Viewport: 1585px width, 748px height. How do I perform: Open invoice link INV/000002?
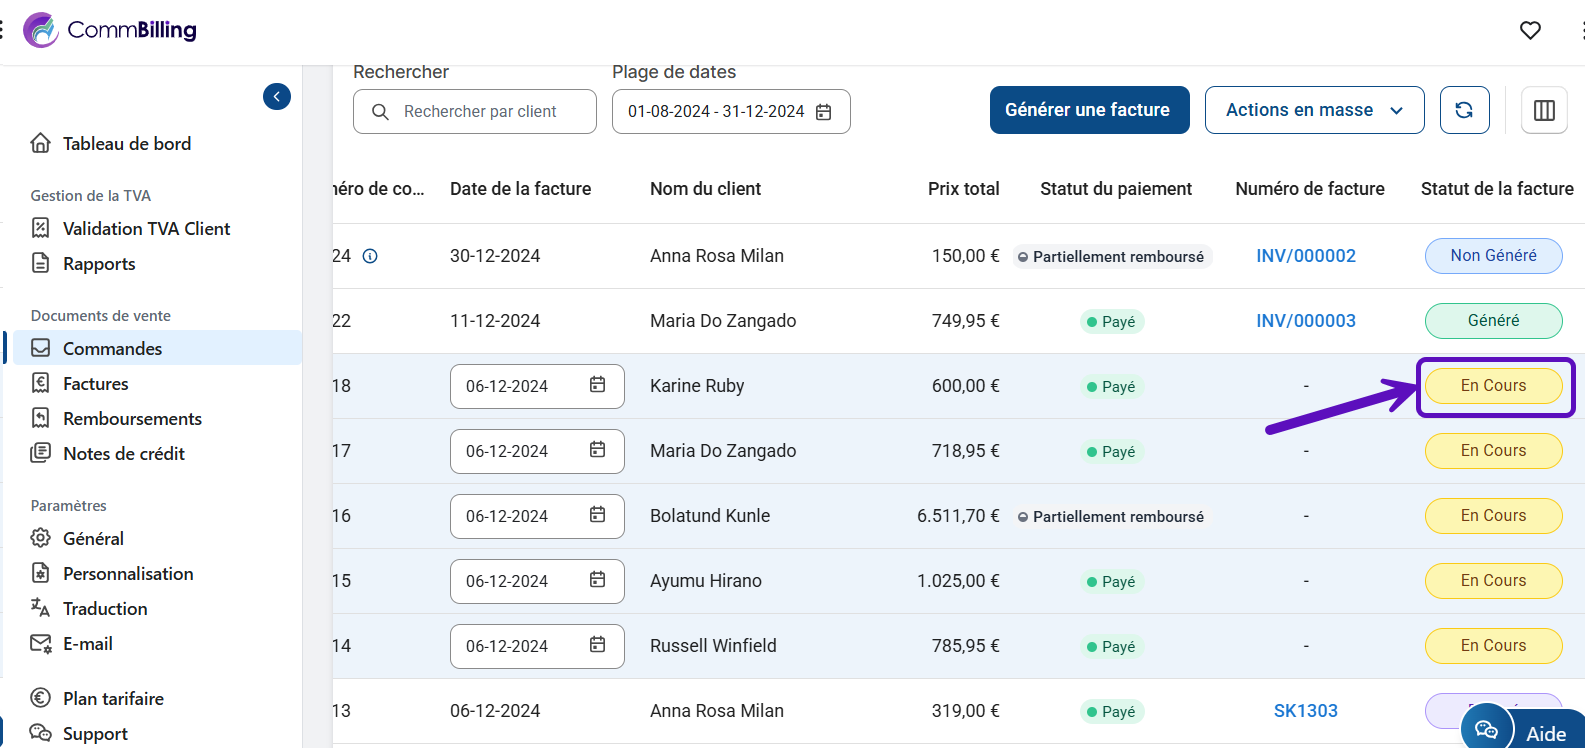point(1305,256)
